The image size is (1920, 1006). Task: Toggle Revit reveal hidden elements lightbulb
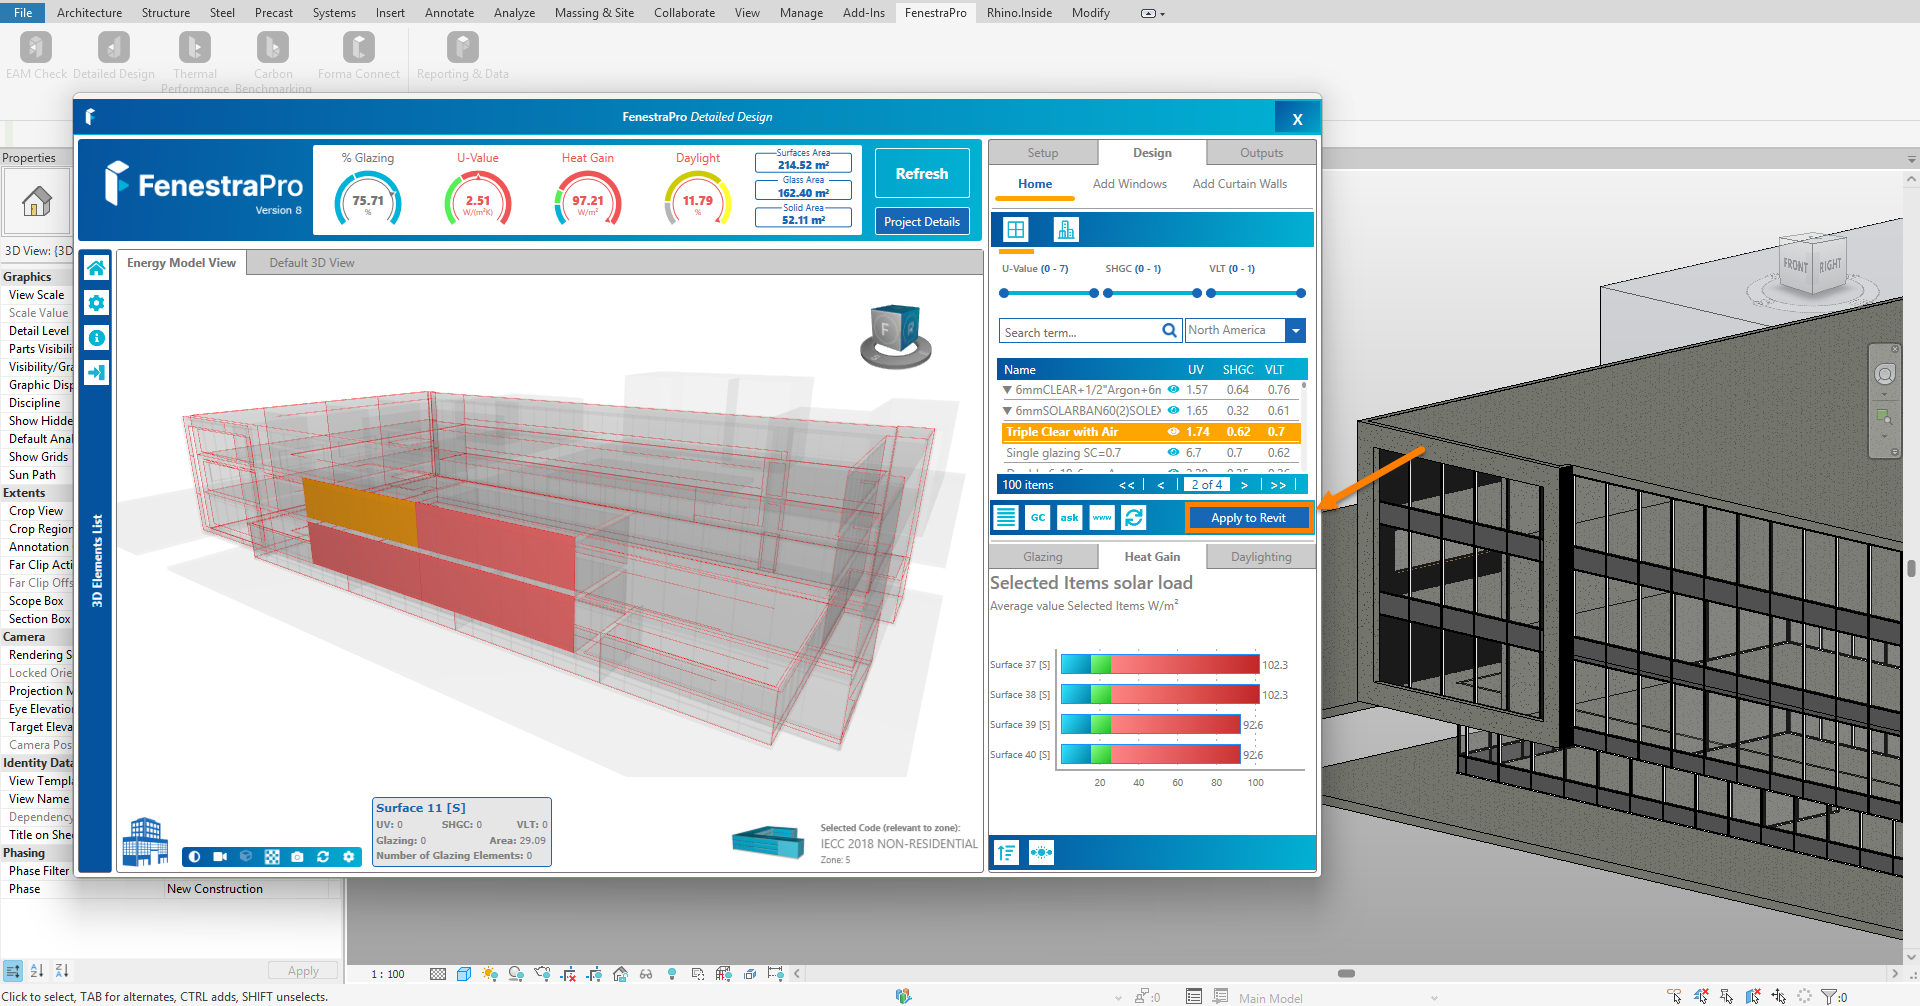[x=672, y=973]
